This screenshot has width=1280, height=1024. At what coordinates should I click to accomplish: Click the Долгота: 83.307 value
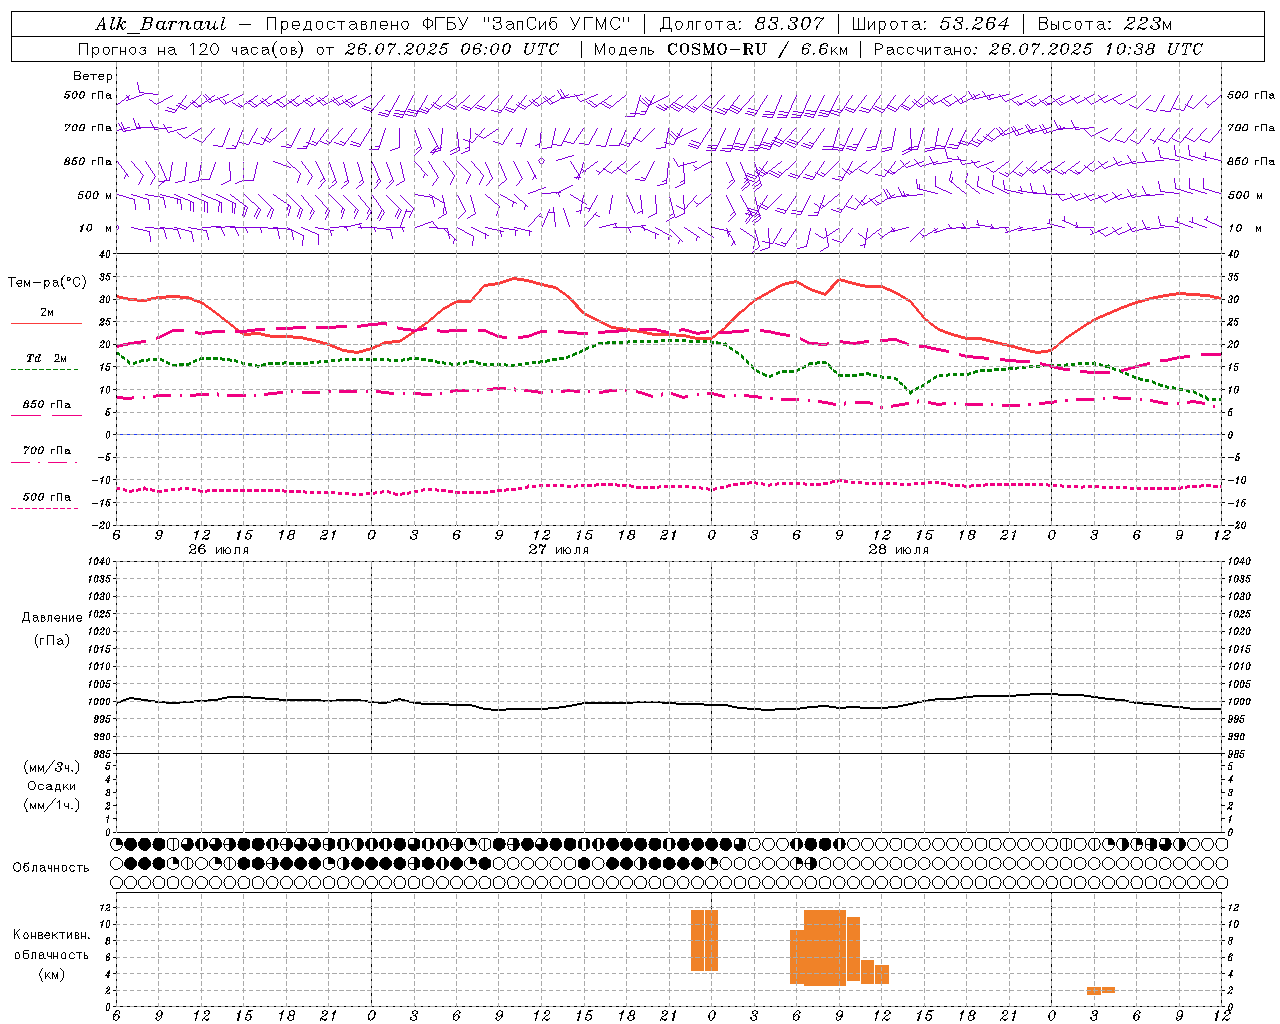coord(741,24)
